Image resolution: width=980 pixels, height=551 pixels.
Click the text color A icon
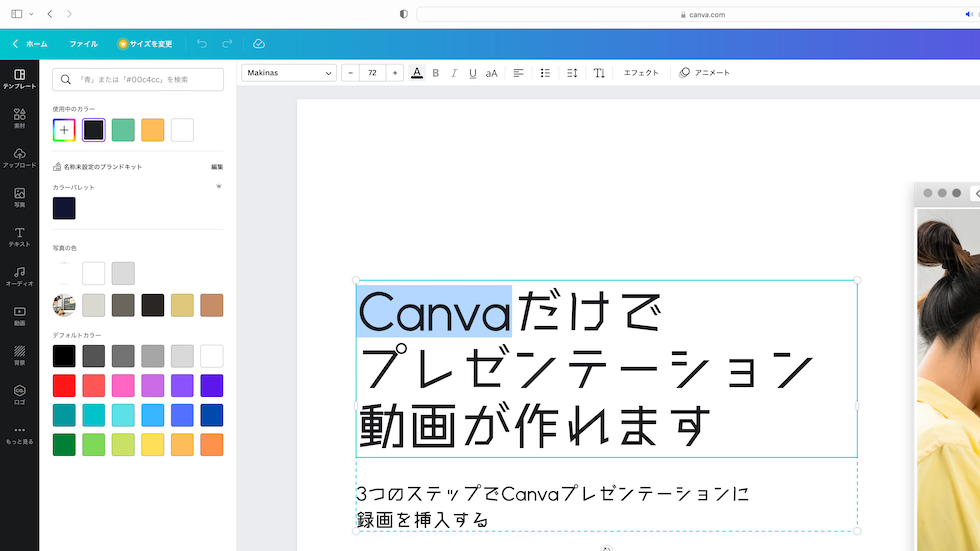[x=416, y=73]
